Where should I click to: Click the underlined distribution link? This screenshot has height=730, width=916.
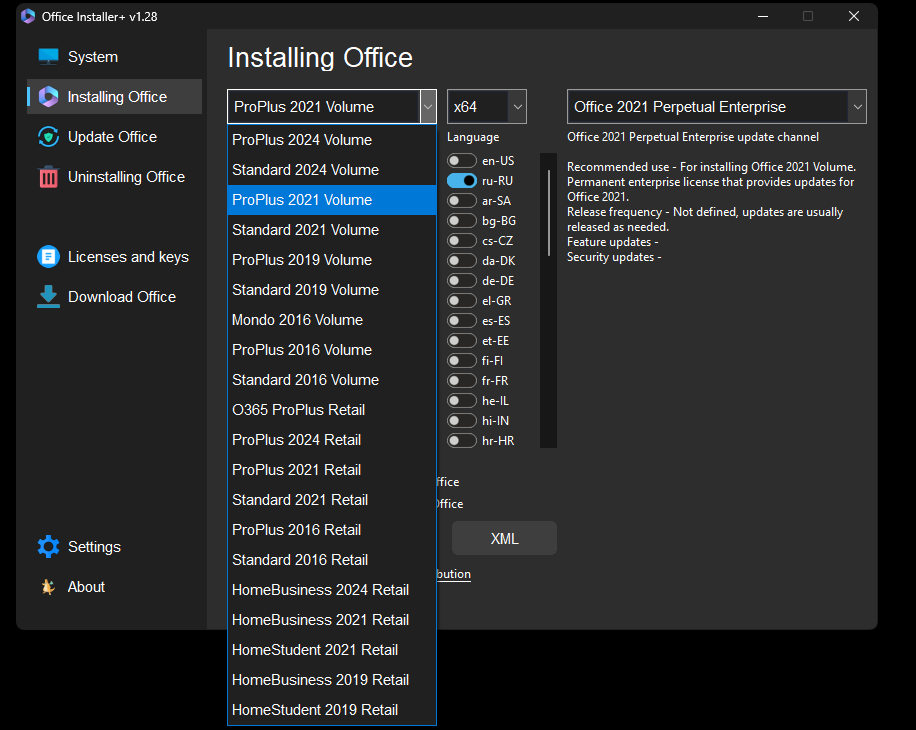pyautogui.click(x=453, y=574)
